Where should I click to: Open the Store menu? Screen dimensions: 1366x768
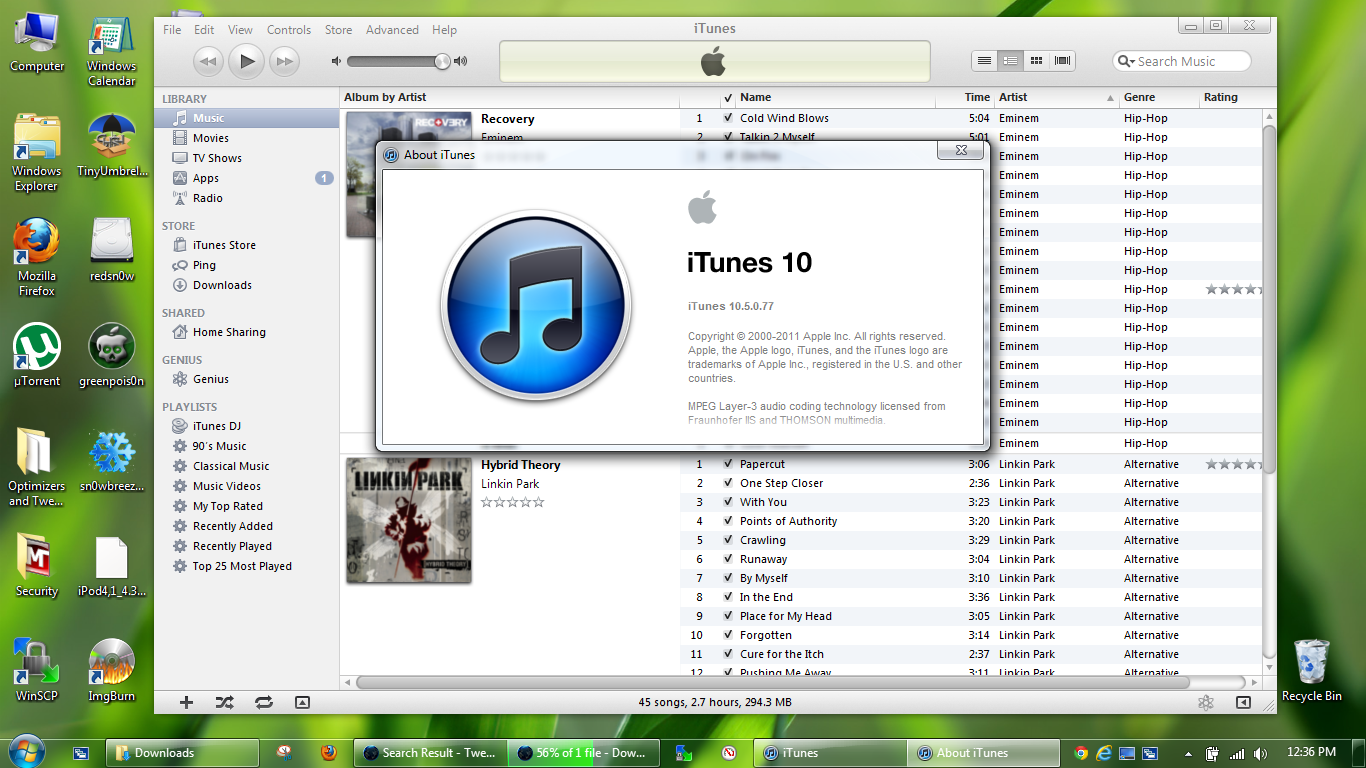[x=338, y=29]
